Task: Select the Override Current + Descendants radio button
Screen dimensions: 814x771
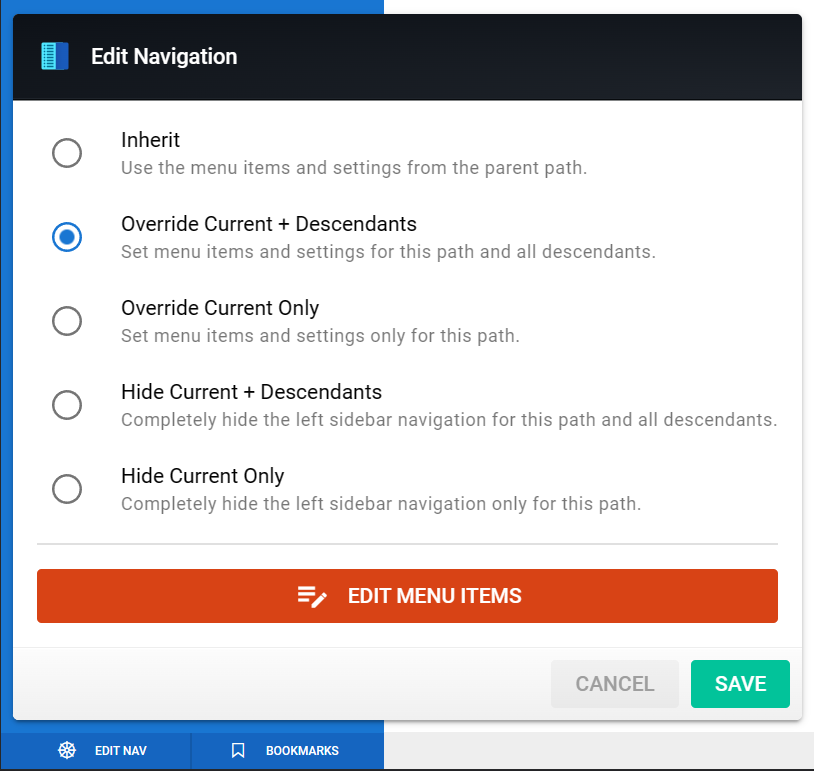Action: 67,237
